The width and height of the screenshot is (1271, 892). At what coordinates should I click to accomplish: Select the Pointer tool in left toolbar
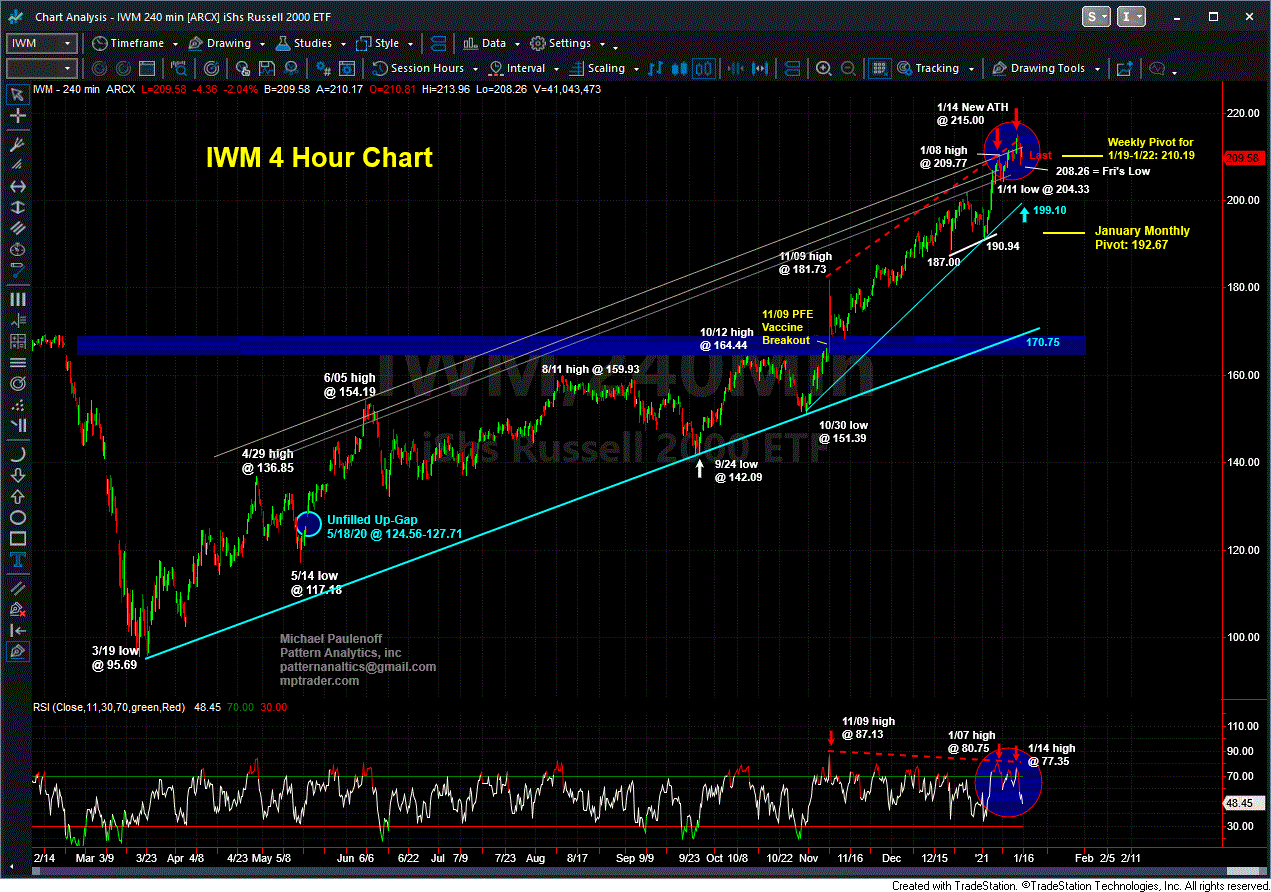(x=18, y=95)
